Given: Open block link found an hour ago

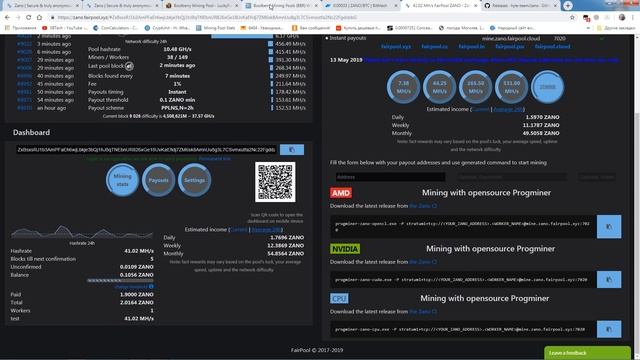Looking at the screenshot, I should tap(24, 108).
